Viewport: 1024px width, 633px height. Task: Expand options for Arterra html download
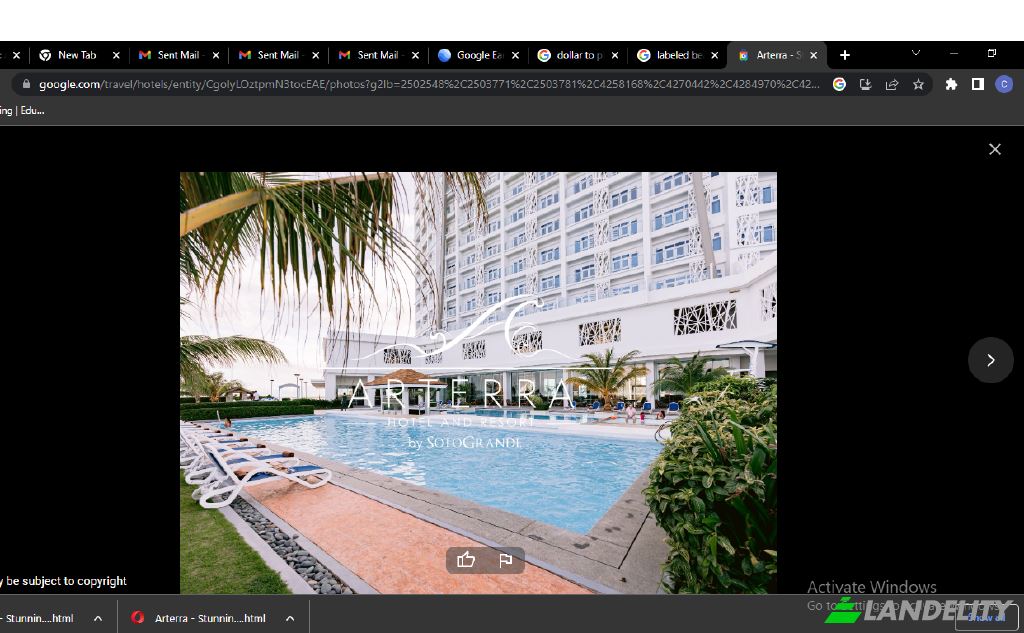click(290, 618)
